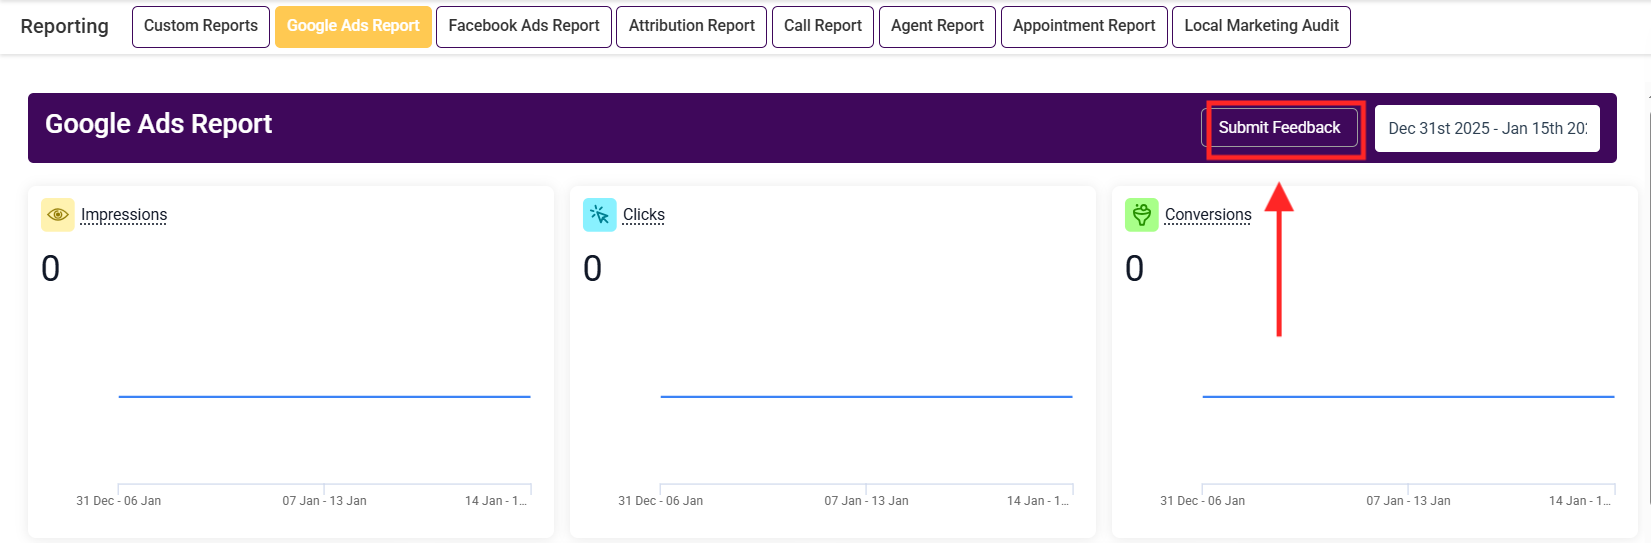Open the Attribution Report tab
This screenshot has height=543, width=1651.
point(692,26)
